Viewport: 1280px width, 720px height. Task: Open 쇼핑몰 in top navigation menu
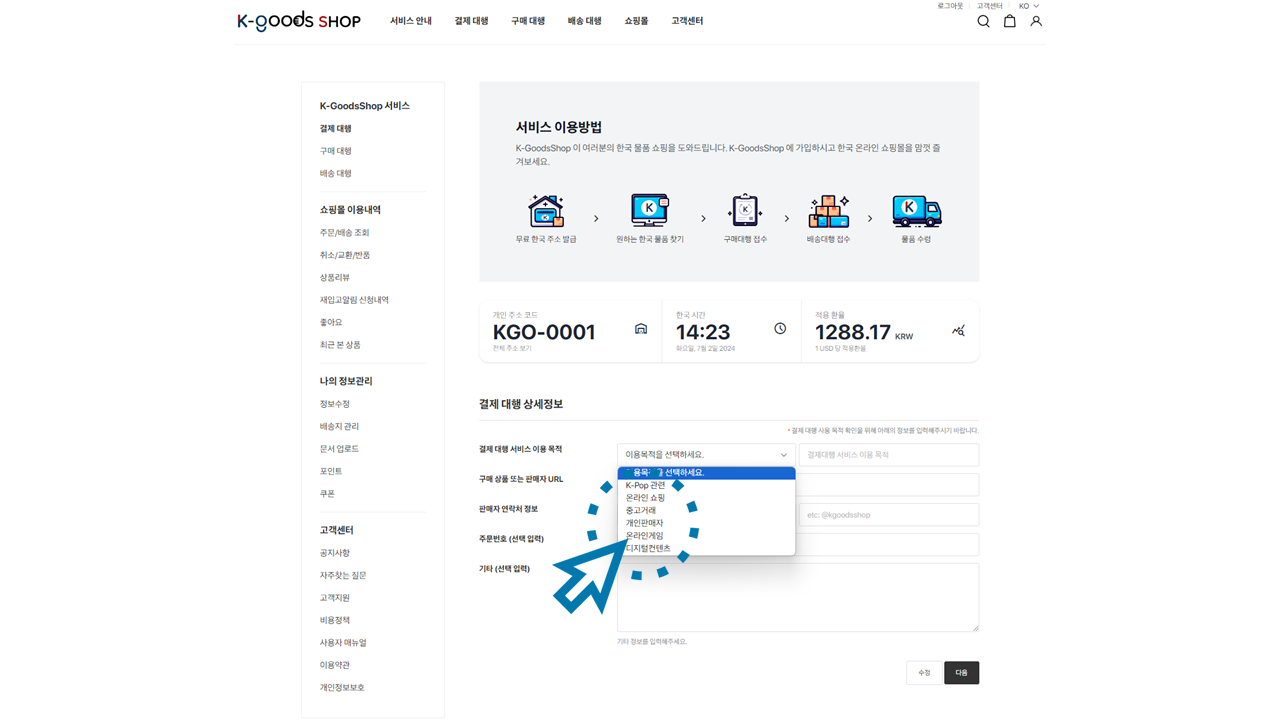[x=636, y=21]
